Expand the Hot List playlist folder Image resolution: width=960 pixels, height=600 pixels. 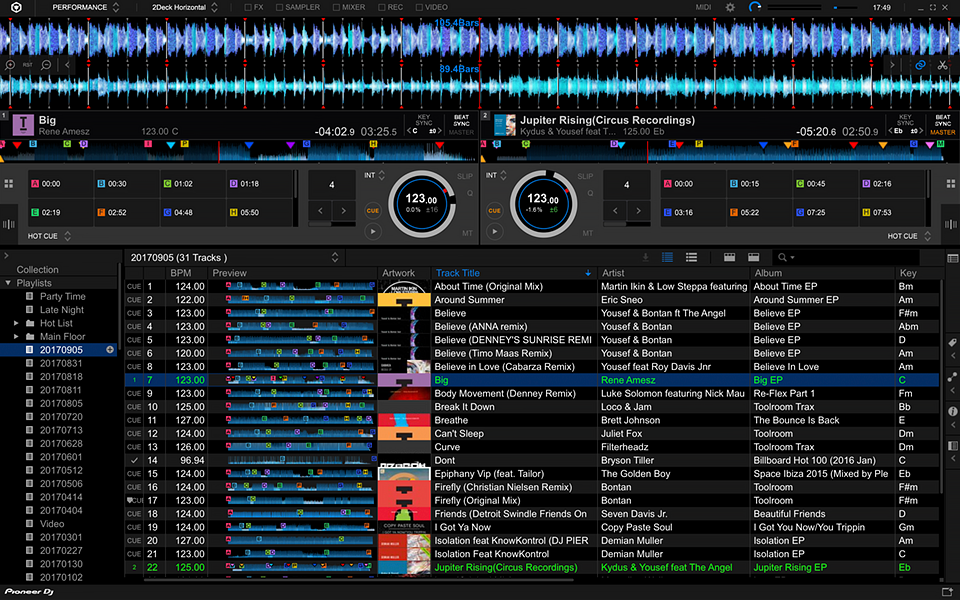[x=18, y=323]
